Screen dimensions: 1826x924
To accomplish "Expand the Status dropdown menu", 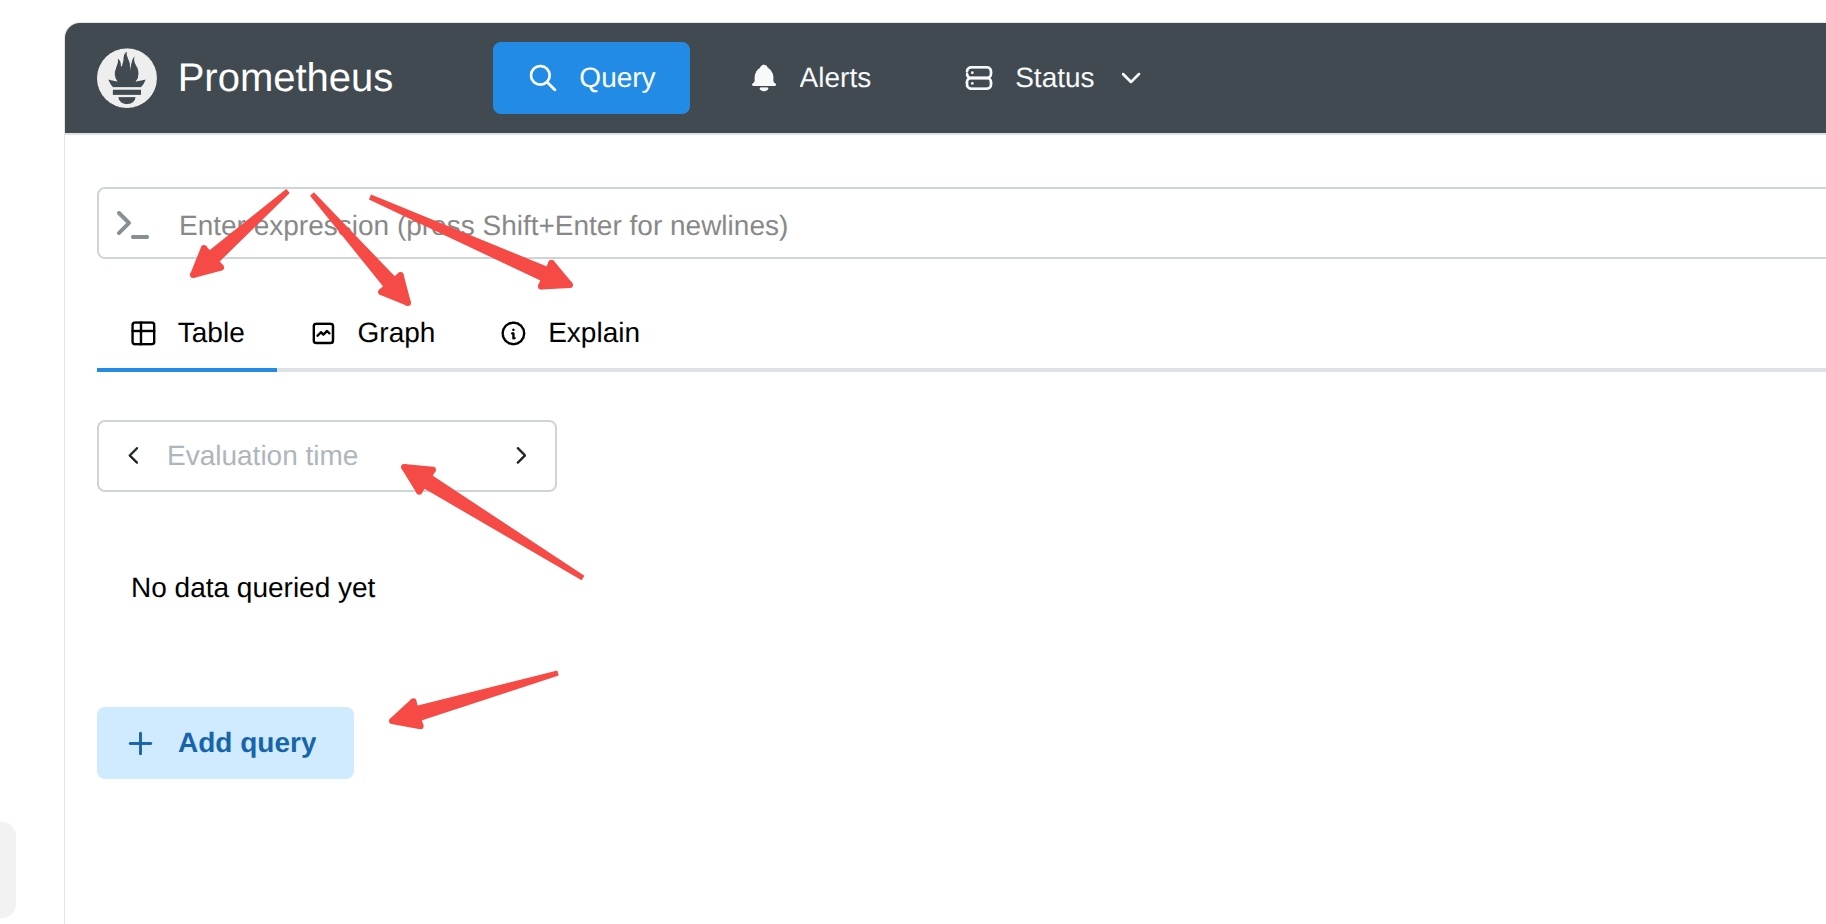I will [x=1053, y=78].
